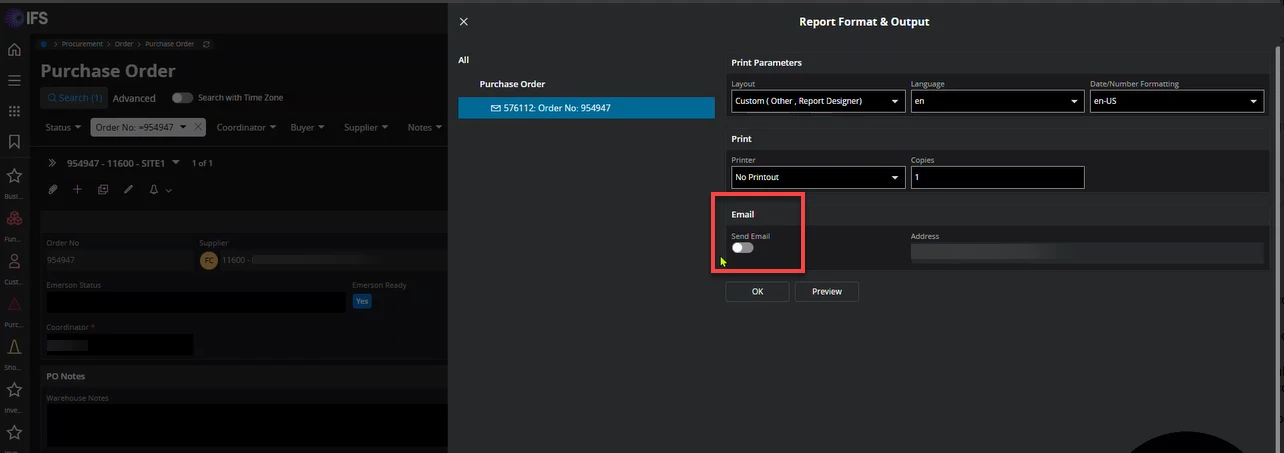Close the Report Format & Output dialog
Viewport: 1284px width, 453px height.
click(463, 21)
